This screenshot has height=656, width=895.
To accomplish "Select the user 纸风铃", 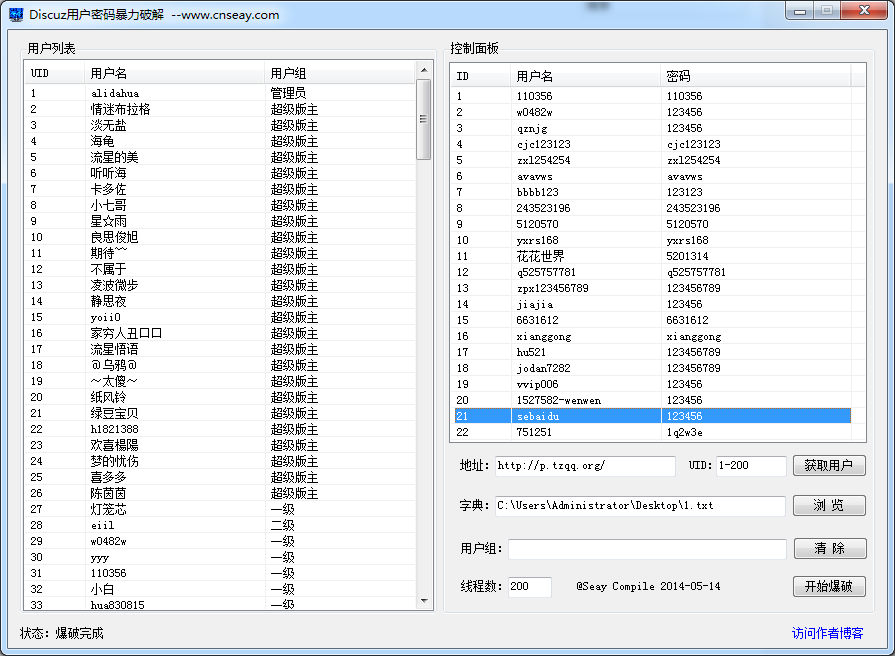I will (x=220, y=397).
